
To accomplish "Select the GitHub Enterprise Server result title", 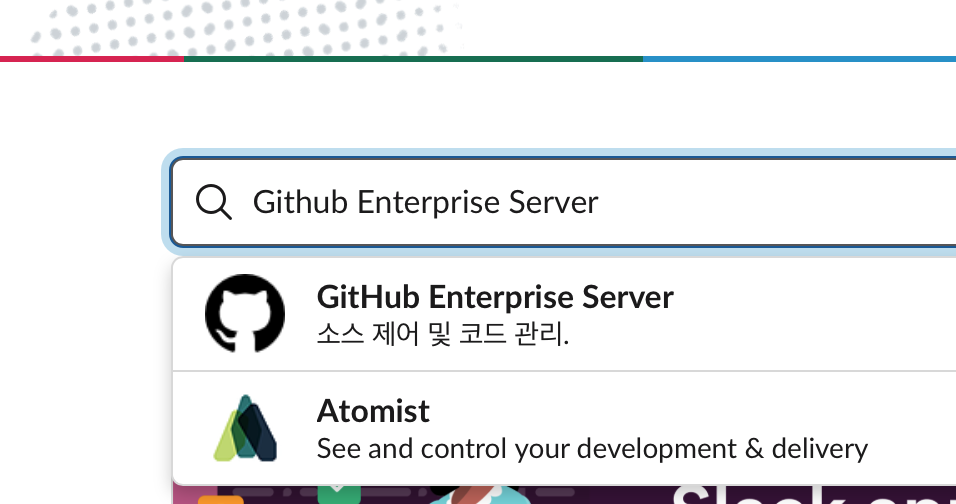I will [x=495, y=297].
